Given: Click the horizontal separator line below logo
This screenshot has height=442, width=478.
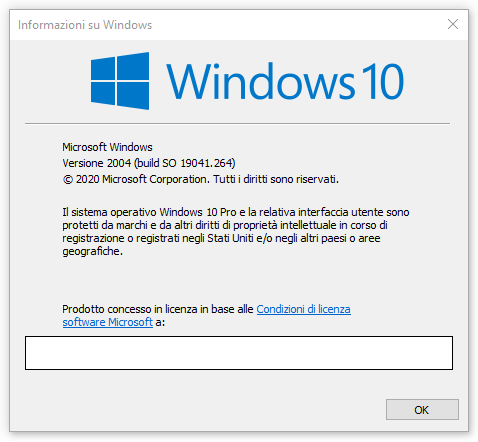Looking at the screenshot, I should 237,123.
